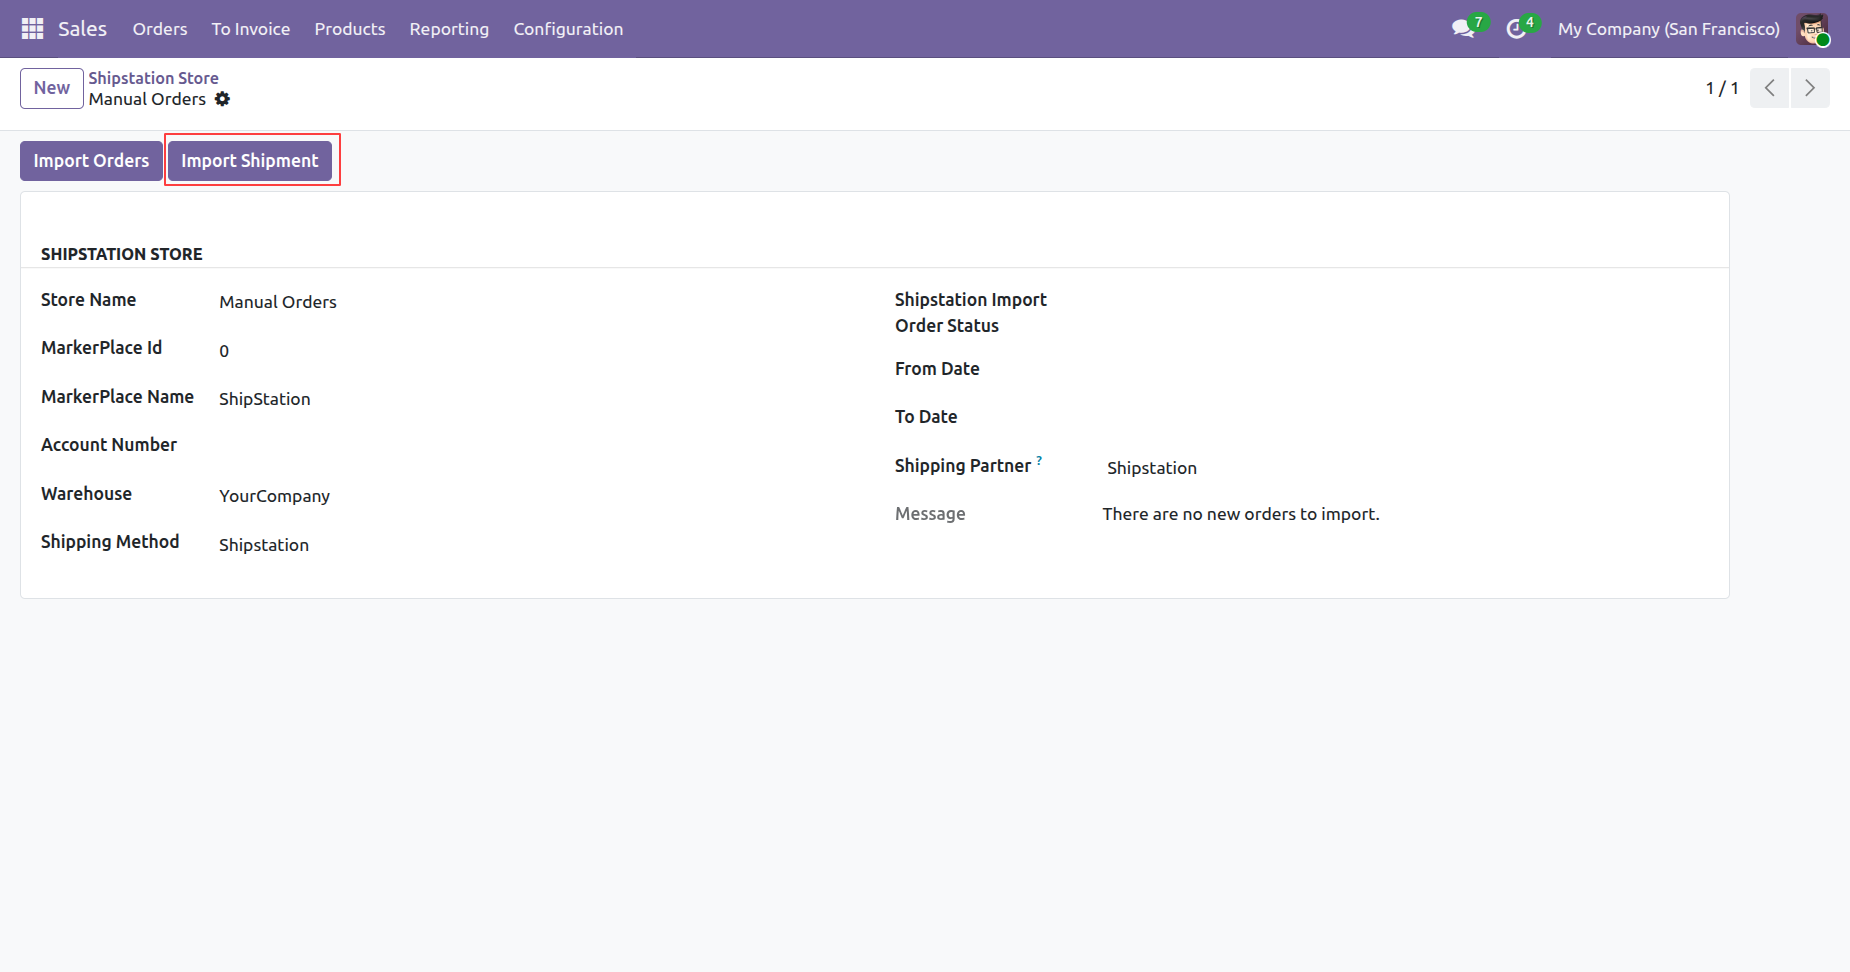Click the record pager 1 / 1
This screenshot has width=1850, height=972.
[x=1721, y=88]
